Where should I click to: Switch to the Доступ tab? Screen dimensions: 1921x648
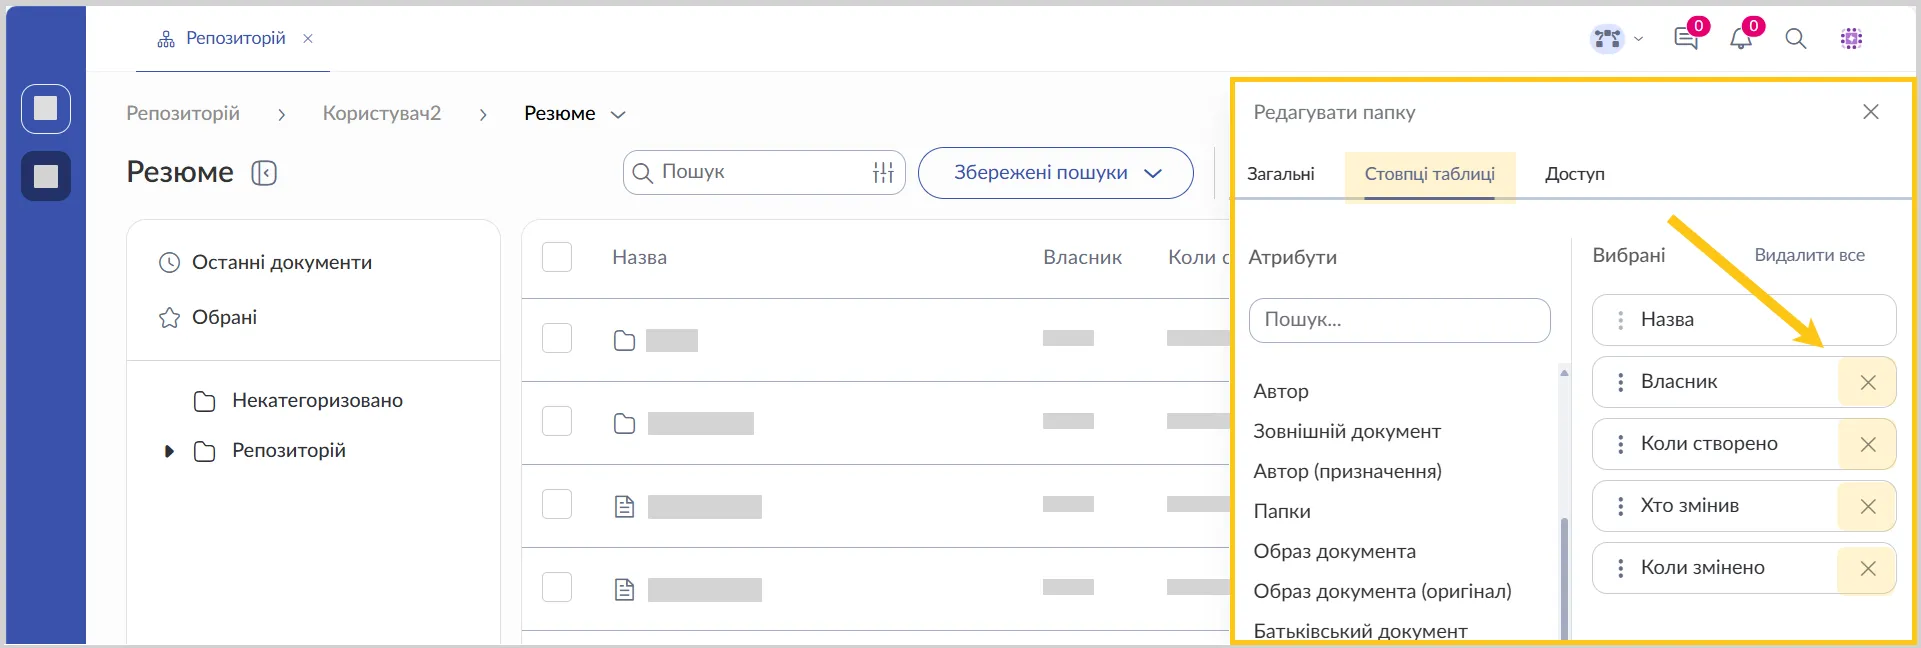coord(1574,174)
